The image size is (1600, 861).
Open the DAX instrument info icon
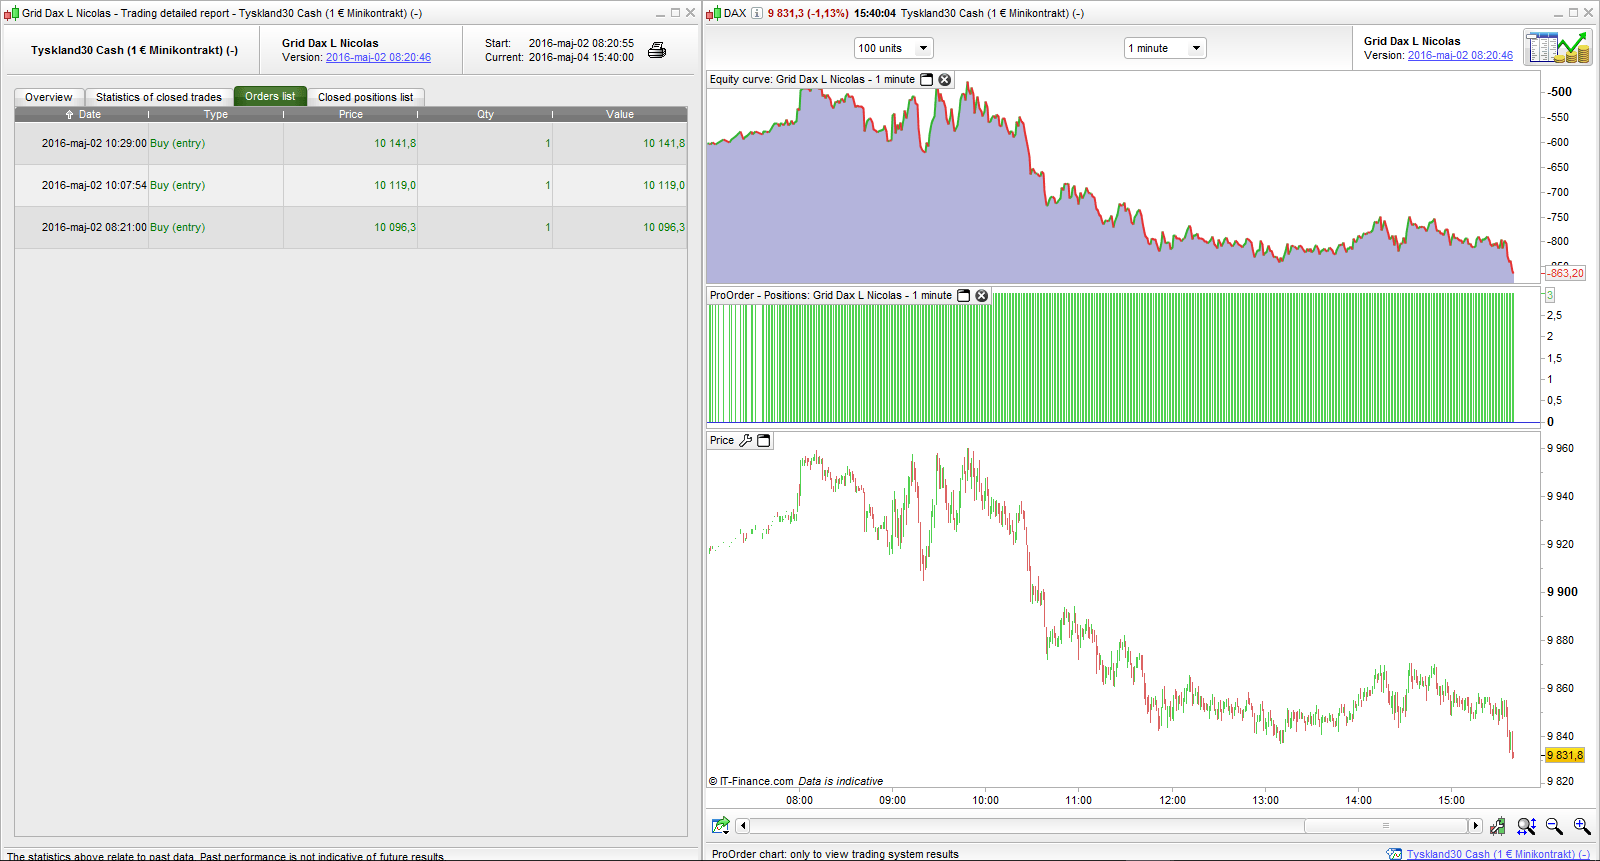(757, 13)
